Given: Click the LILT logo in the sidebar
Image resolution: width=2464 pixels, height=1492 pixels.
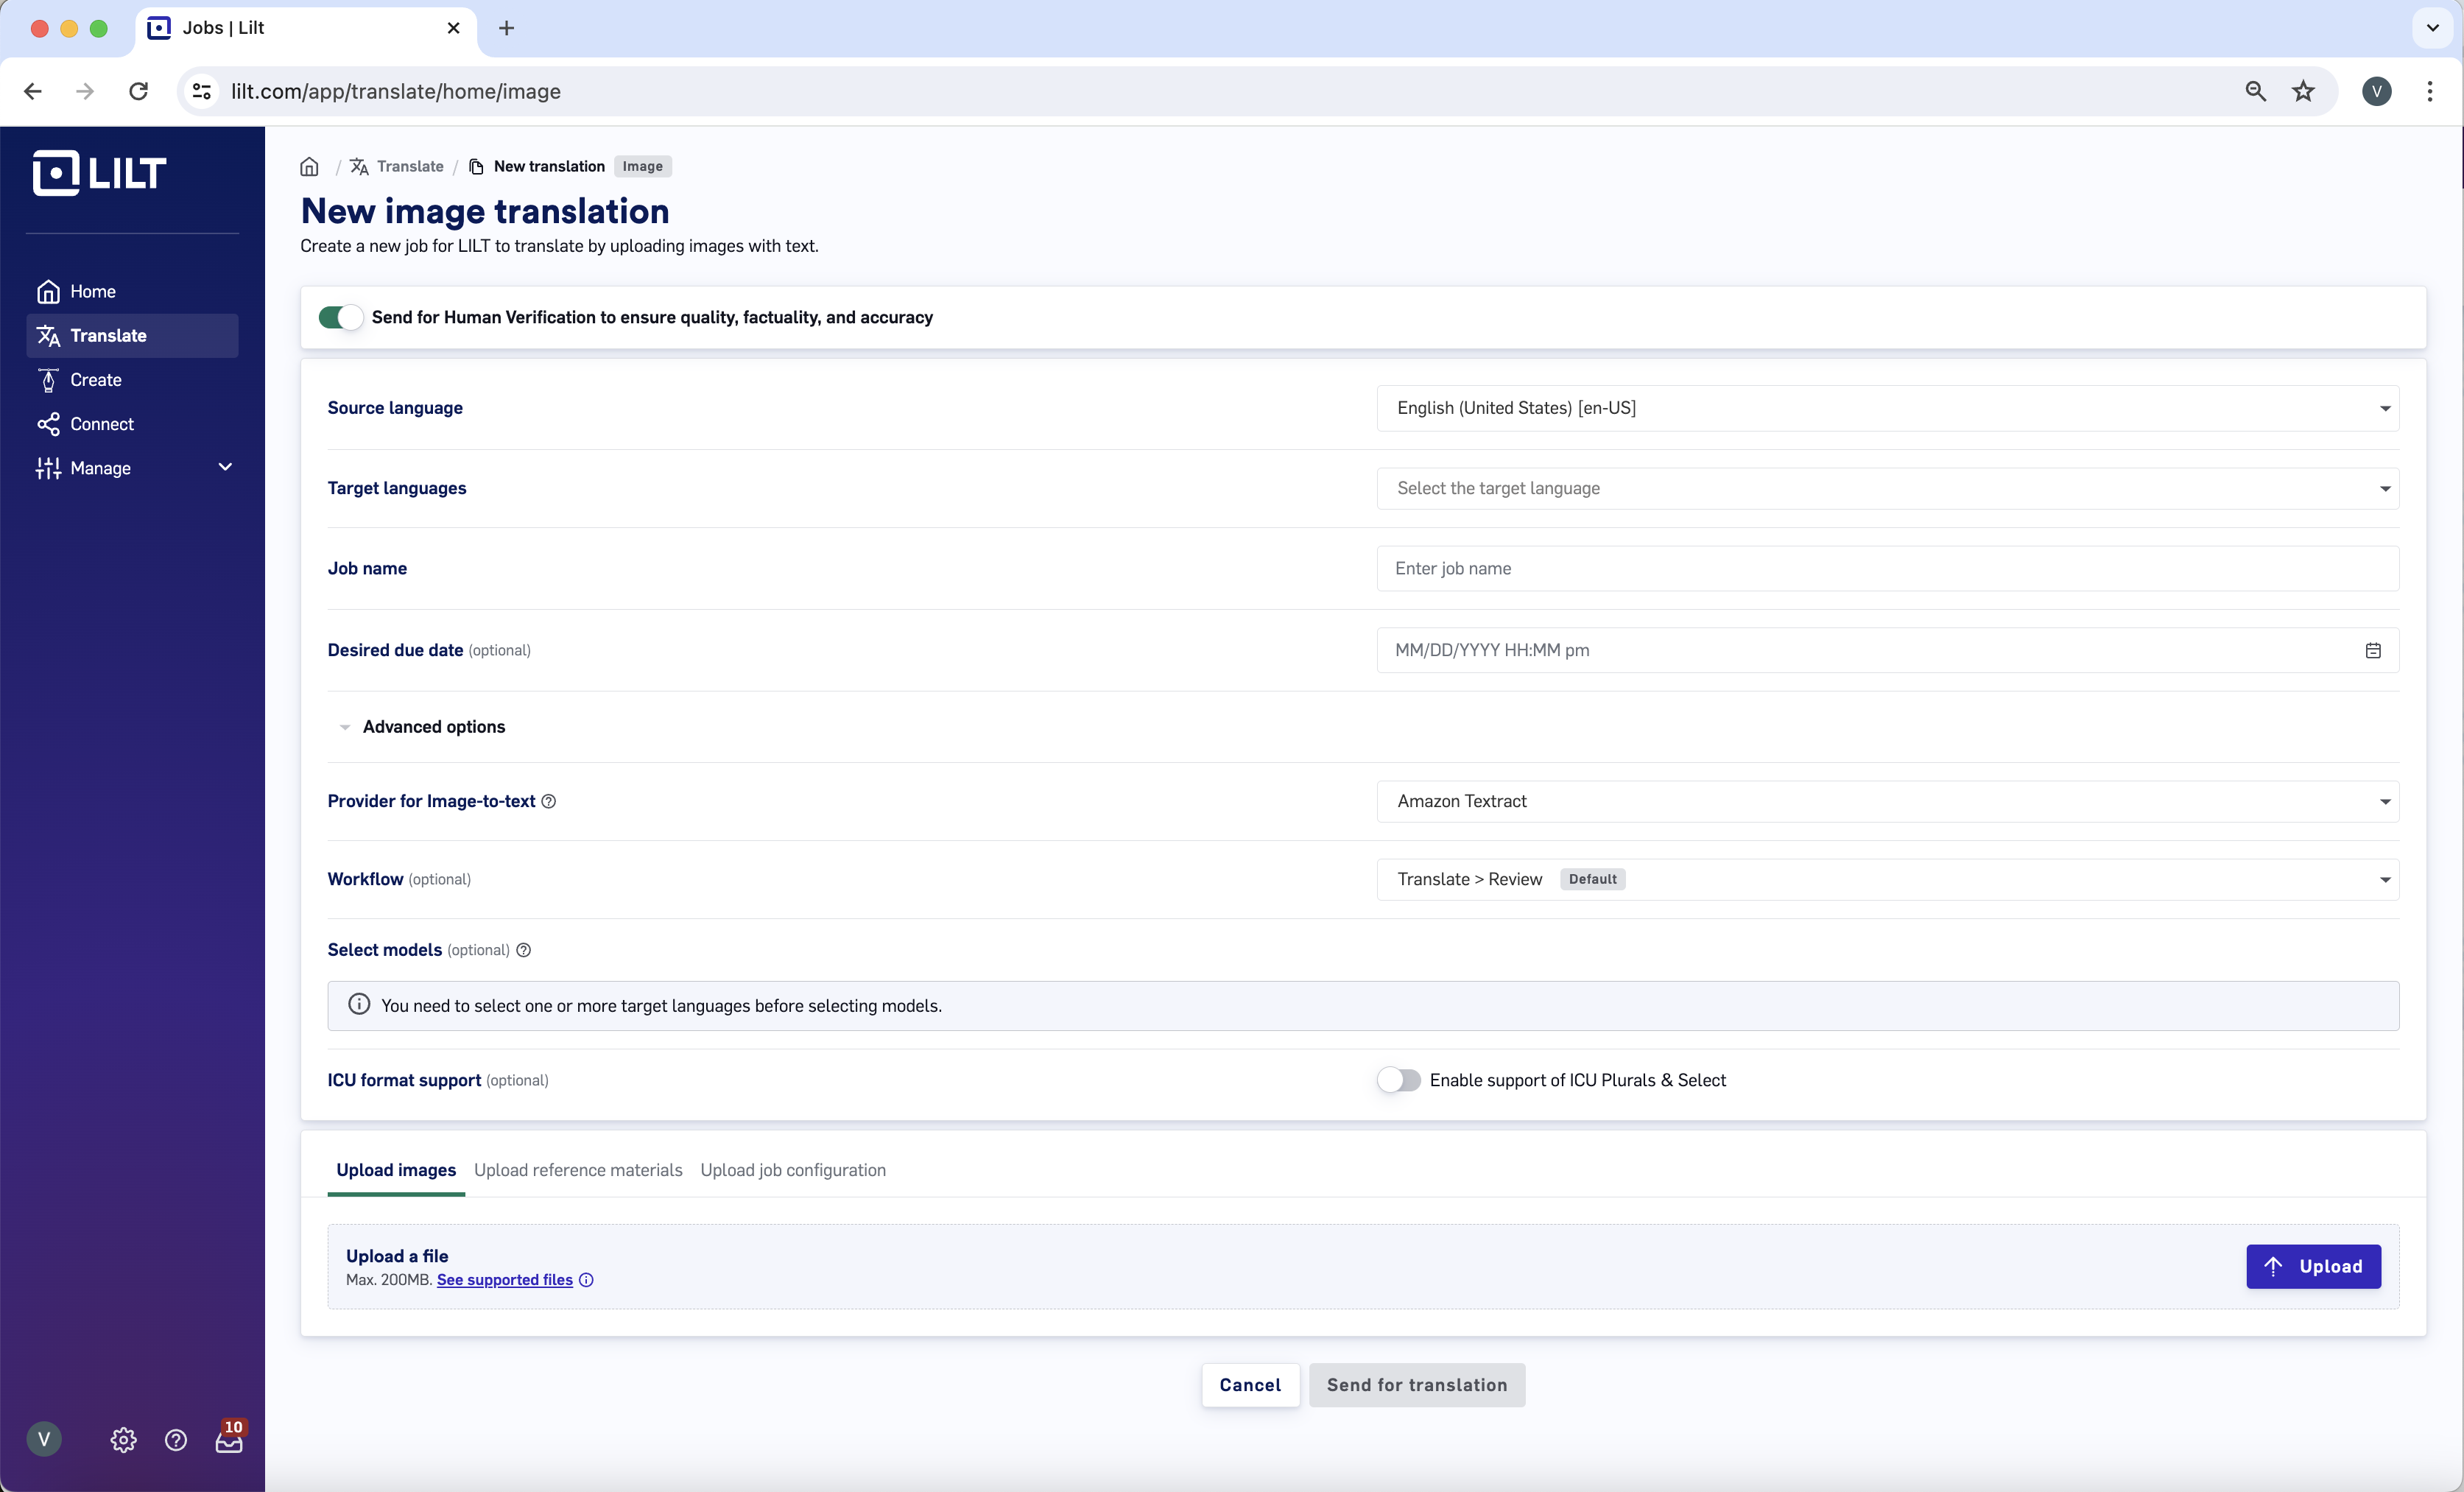Looking at the screenshot, I should (99, 173).
